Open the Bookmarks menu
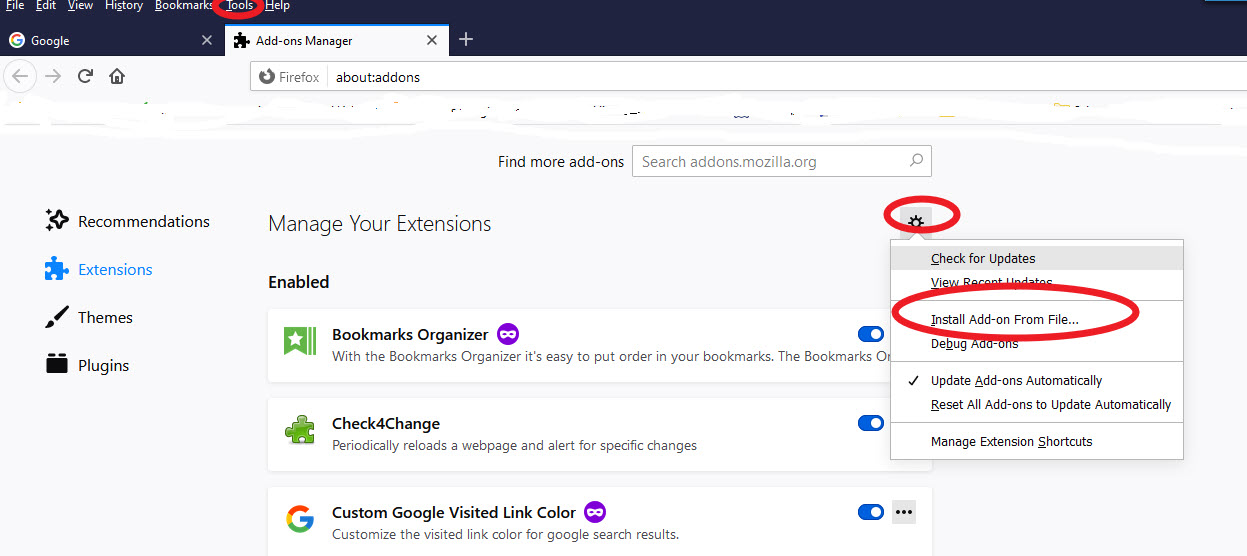 click(184, 6)
